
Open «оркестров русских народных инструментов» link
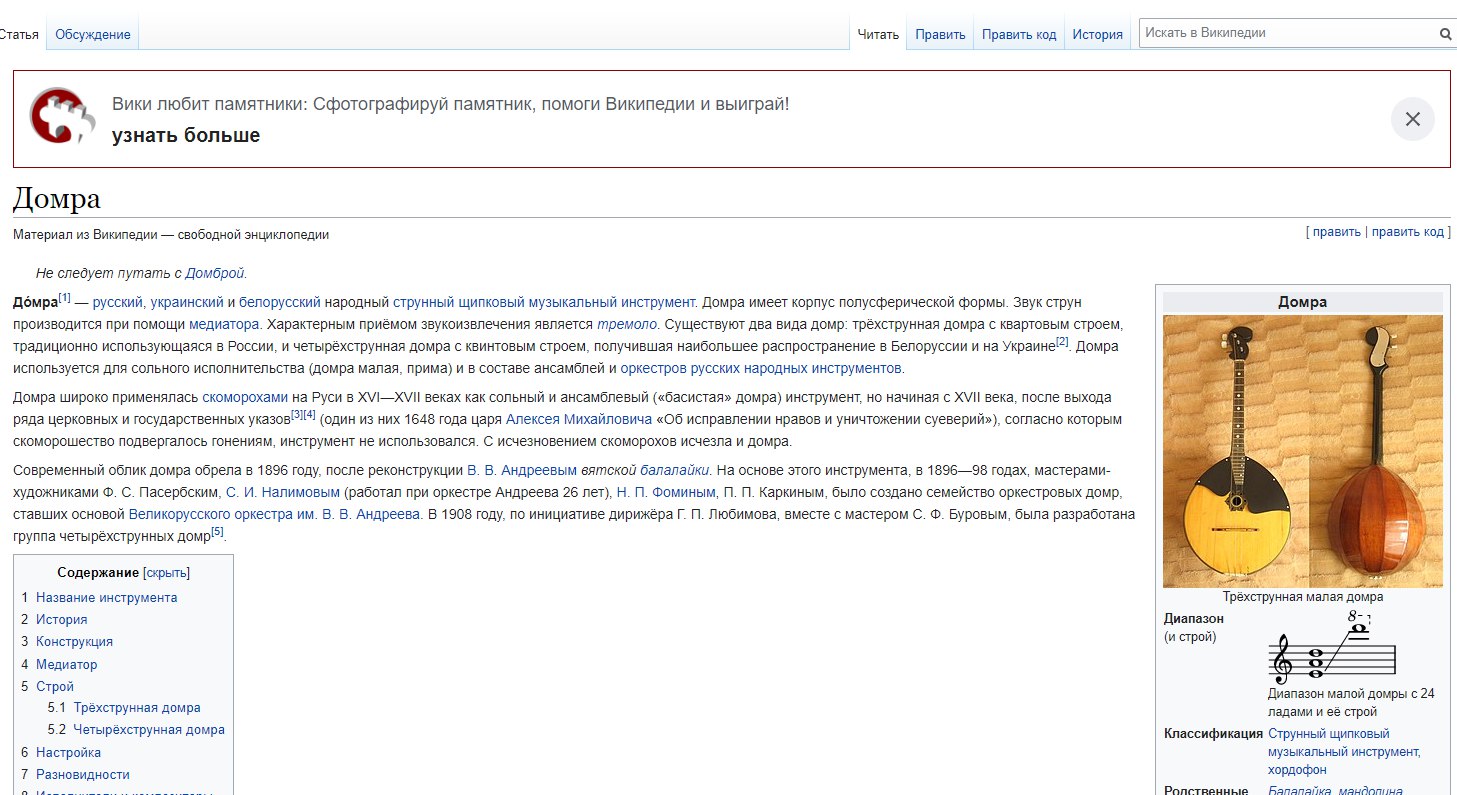(x=761, y=368)
